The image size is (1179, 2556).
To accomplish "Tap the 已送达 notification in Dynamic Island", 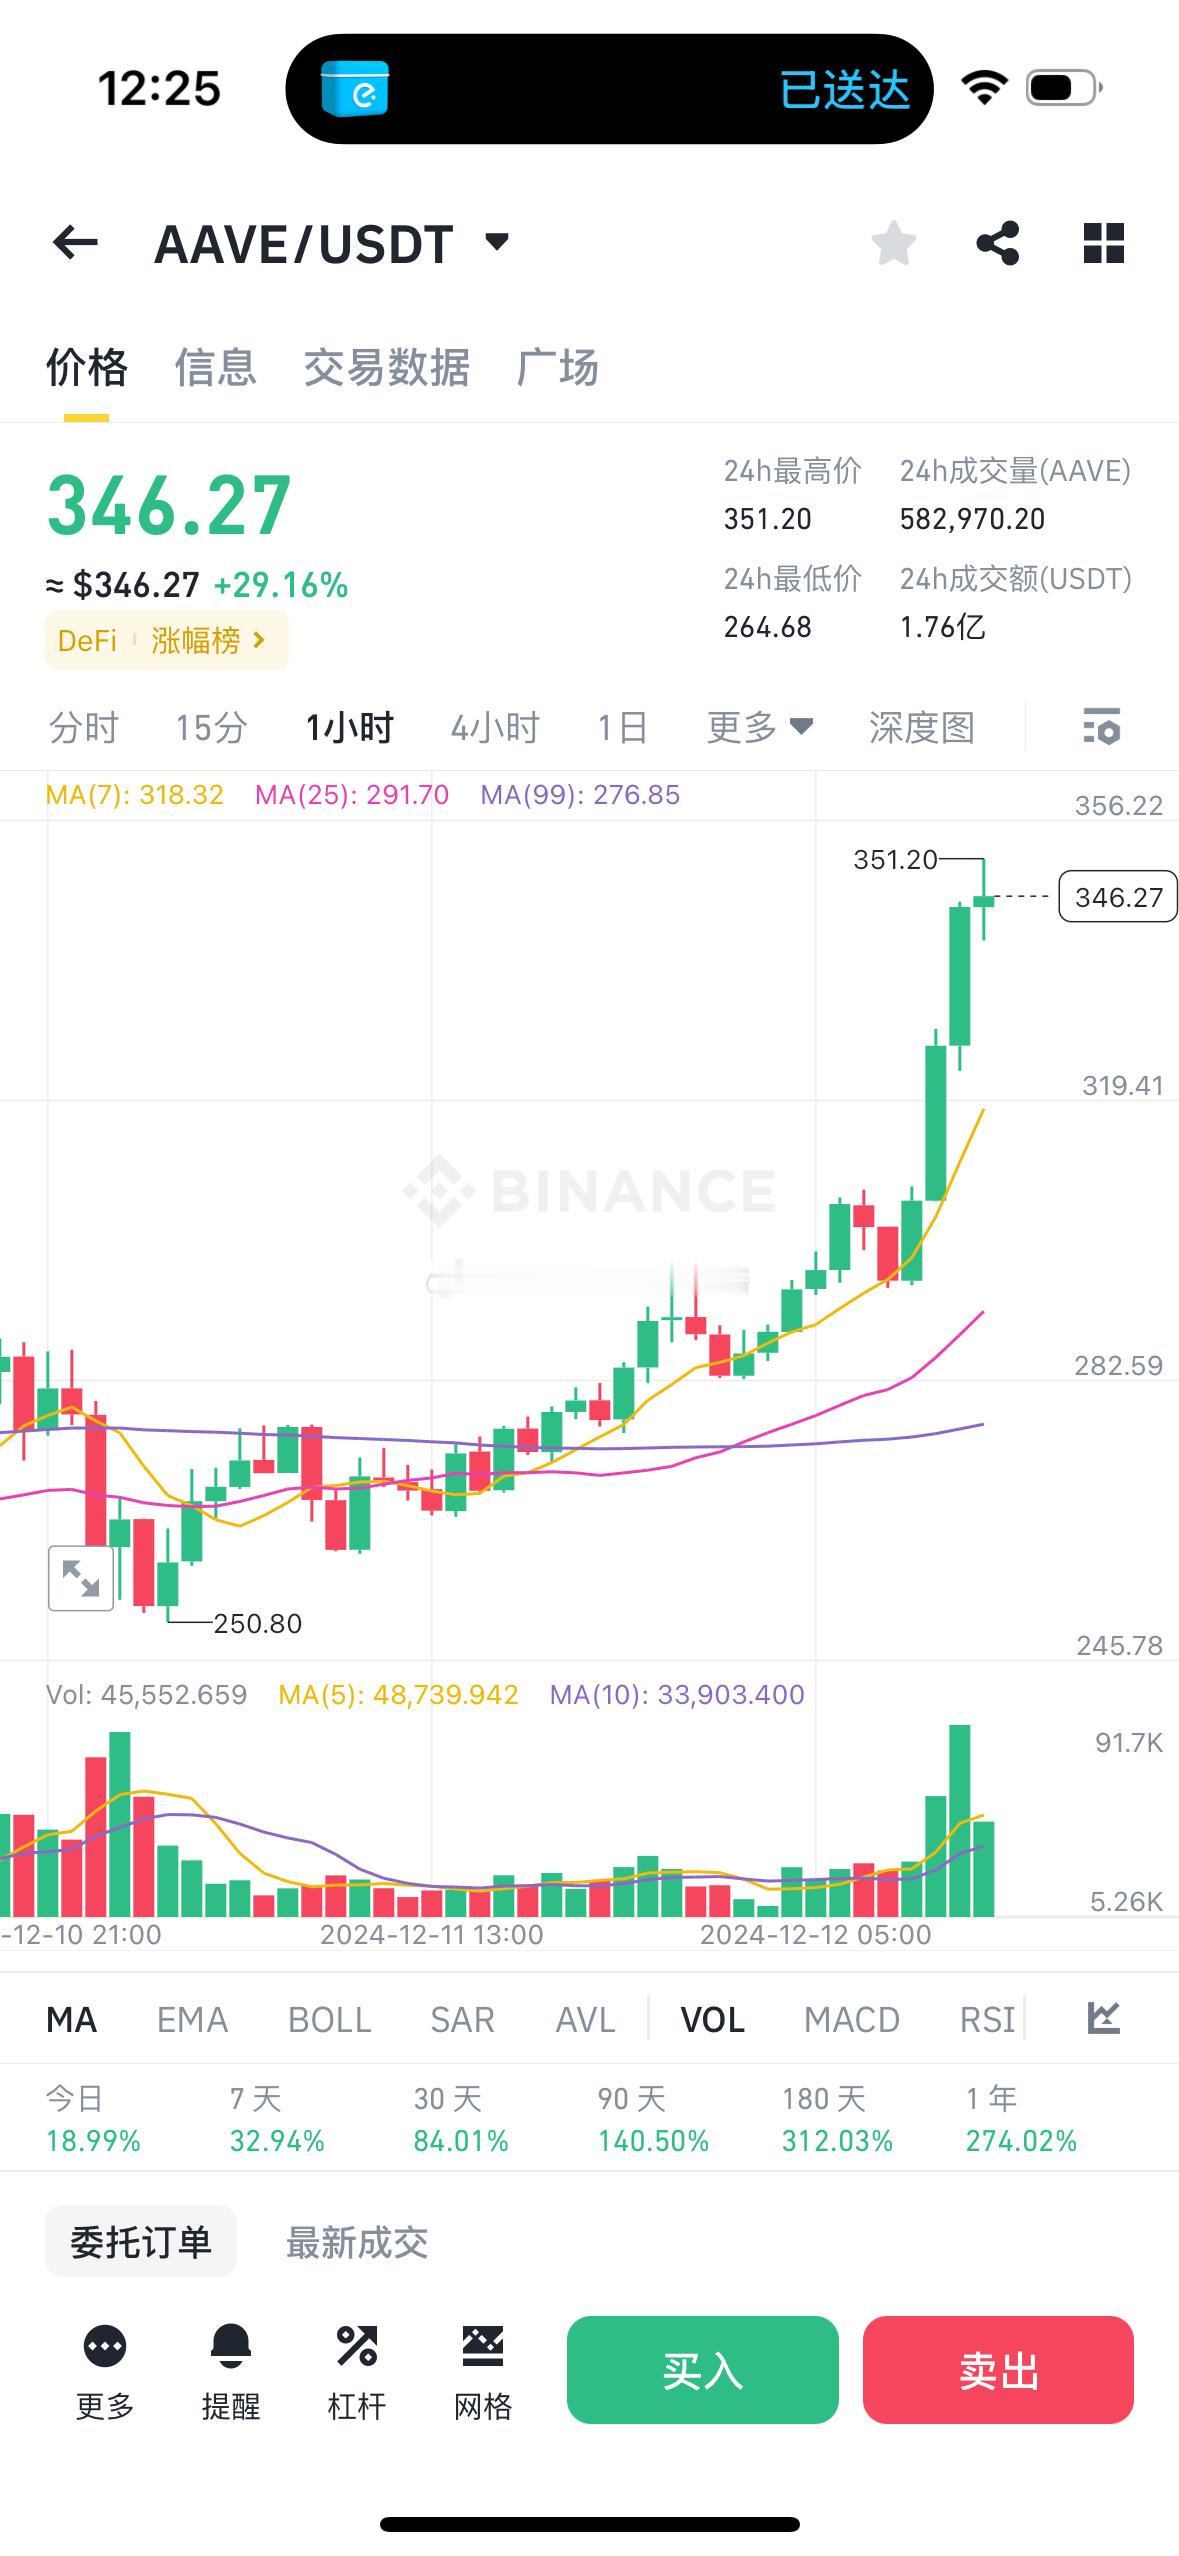I will (845, 90).
